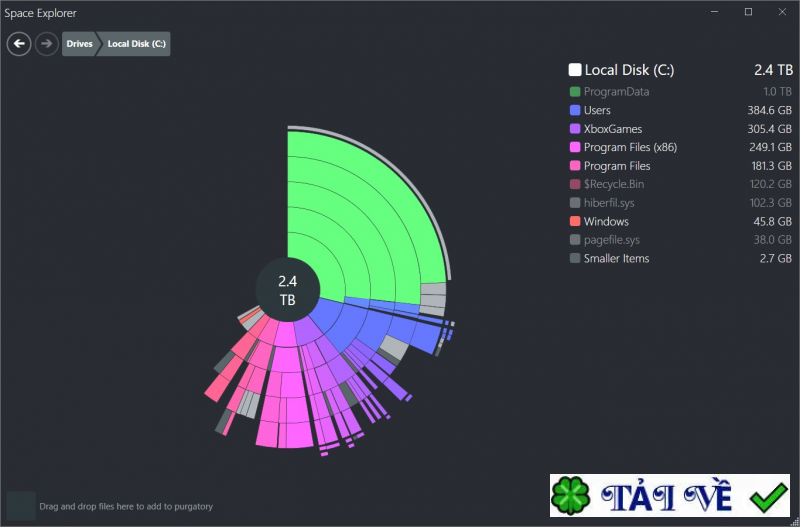Click the drag and drop purgatory hint text
The image size is (800, 527).
[x=126, y=507]
